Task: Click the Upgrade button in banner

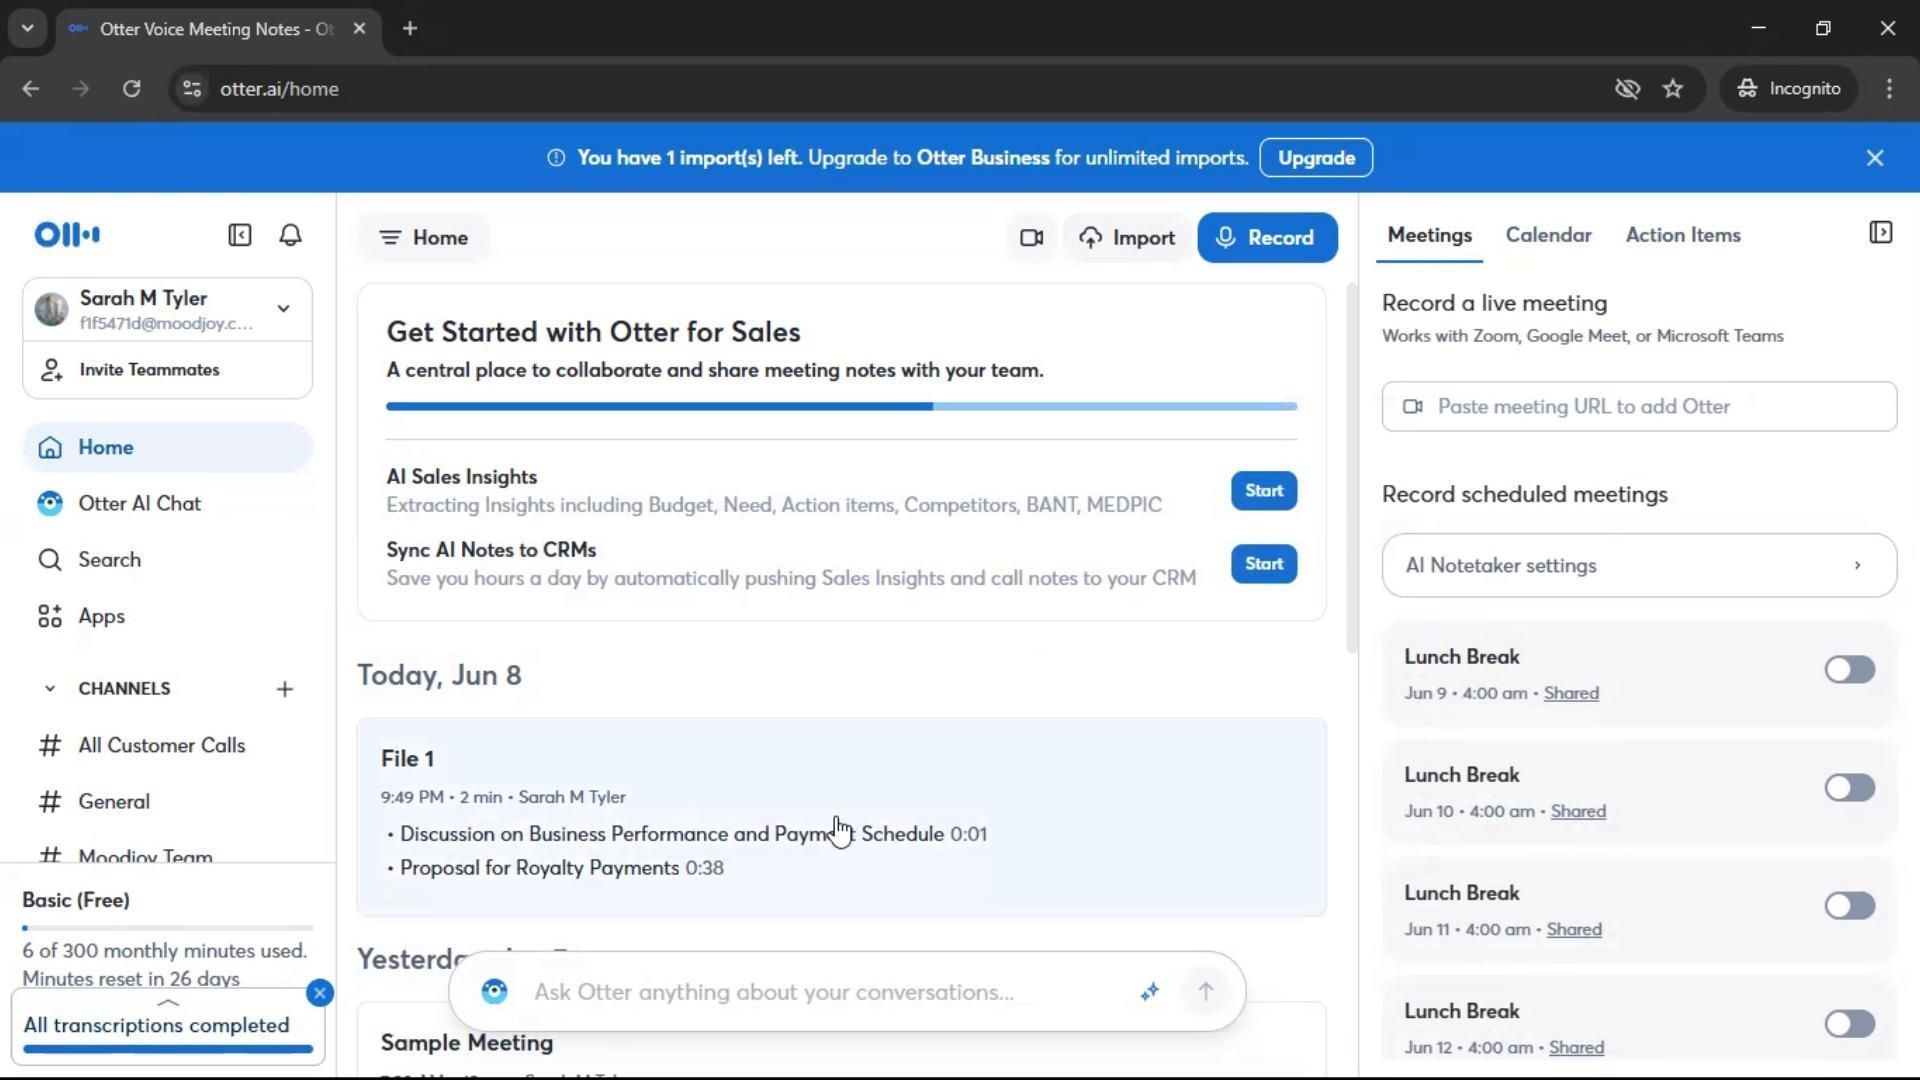Action: 1315,158
